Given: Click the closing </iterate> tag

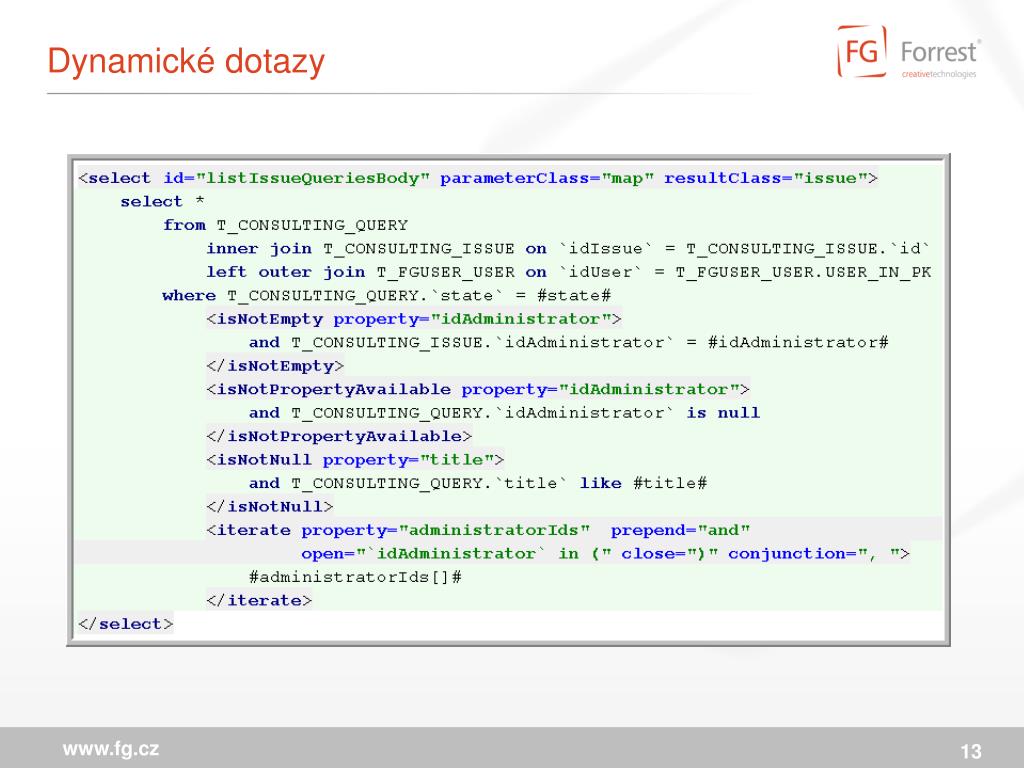Looking at the screenshot, I should pos(259,600).
